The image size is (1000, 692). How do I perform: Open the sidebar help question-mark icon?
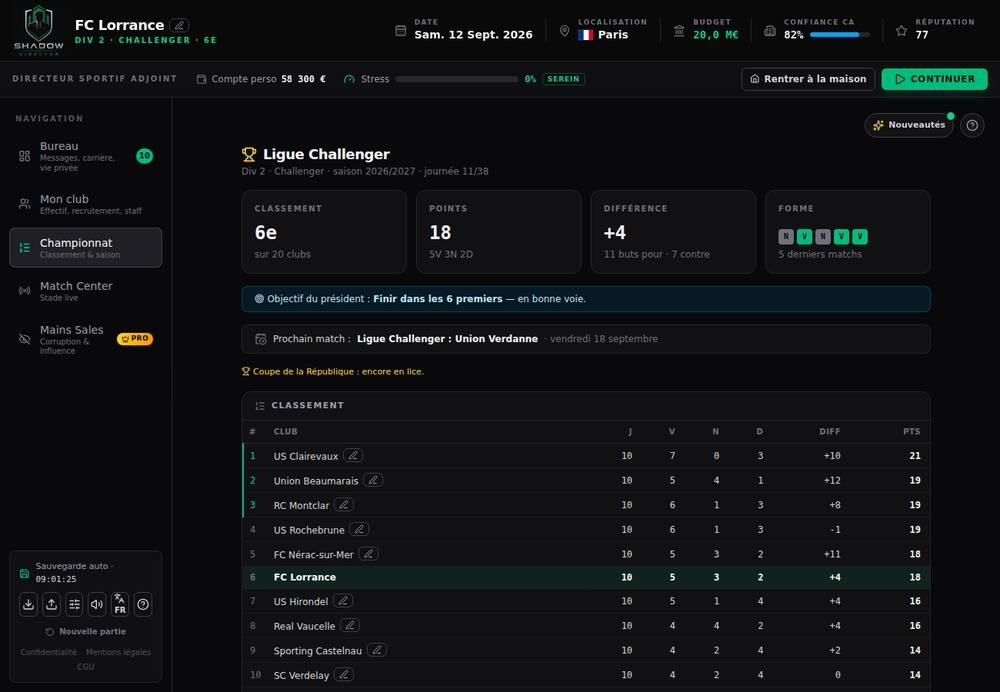pyautogui.click(x=143, y=605)
